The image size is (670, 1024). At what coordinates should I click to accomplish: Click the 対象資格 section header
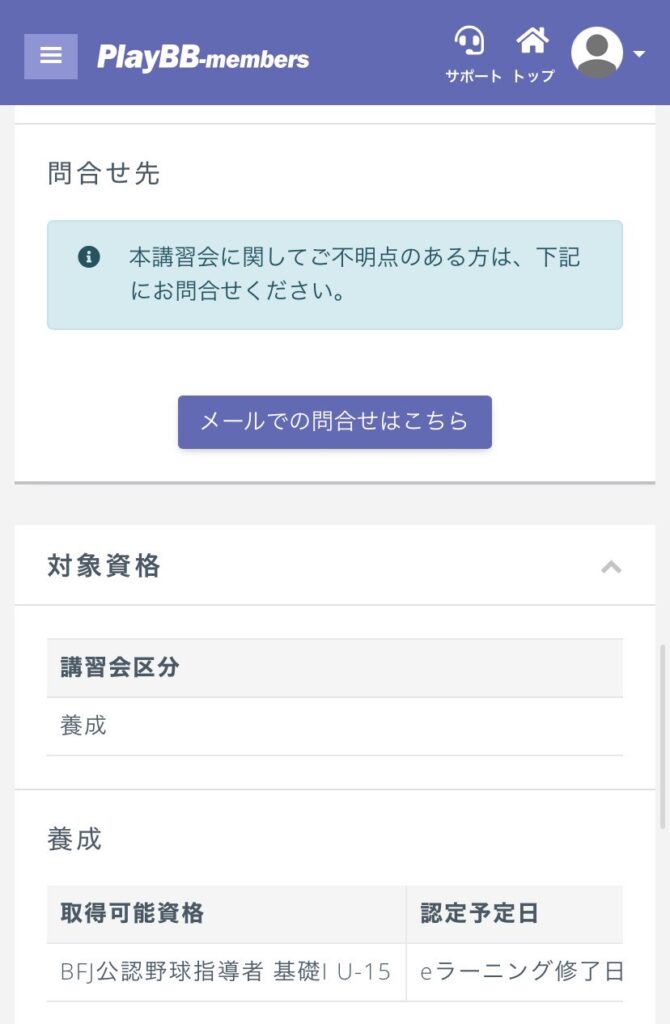[x=104, y=566]
